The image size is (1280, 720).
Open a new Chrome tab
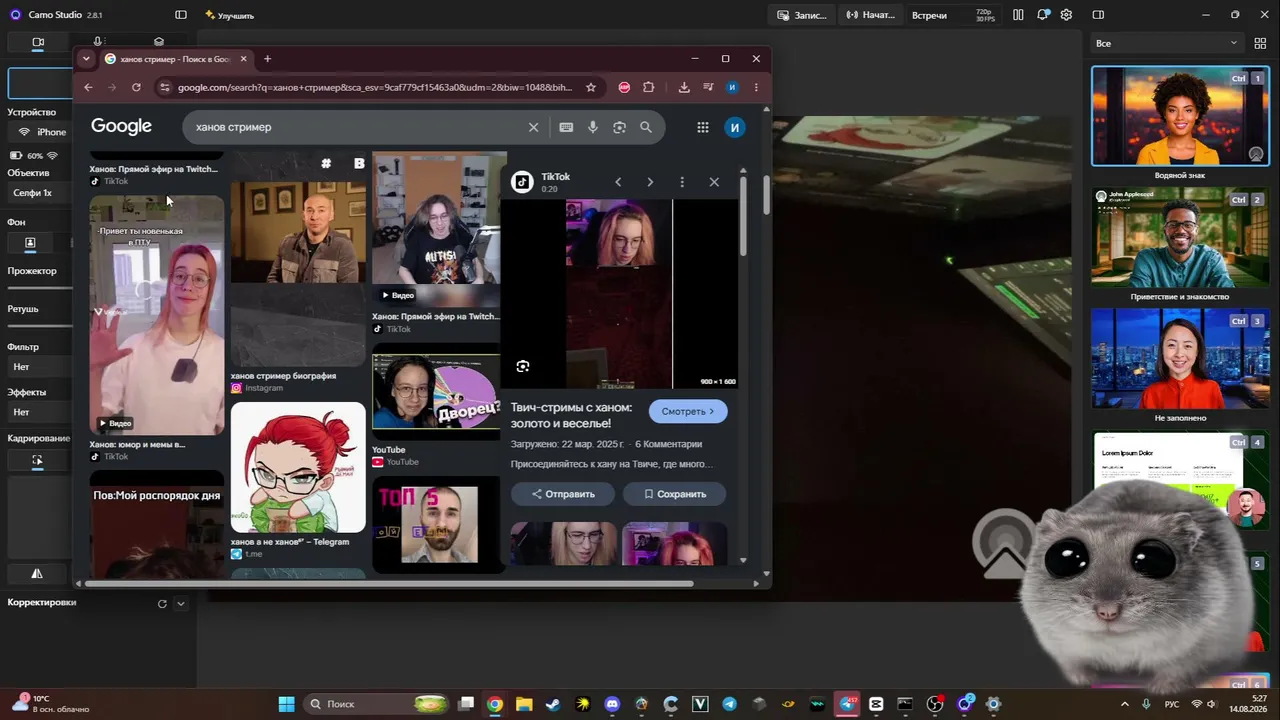coord(267,59)
